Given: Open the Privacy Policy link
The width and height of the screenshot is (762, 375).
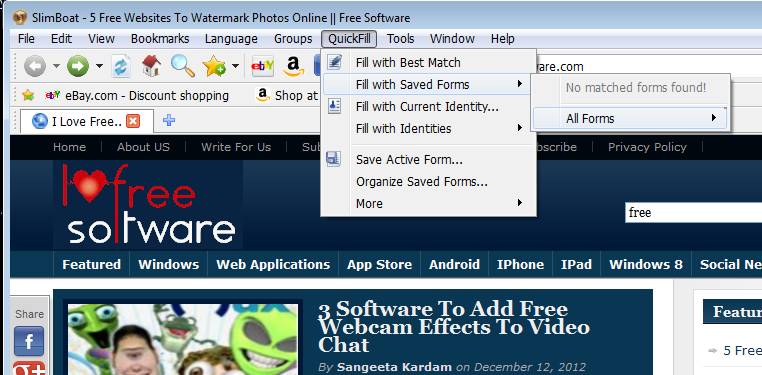Looking at the screenshot, I should (647, 147).
